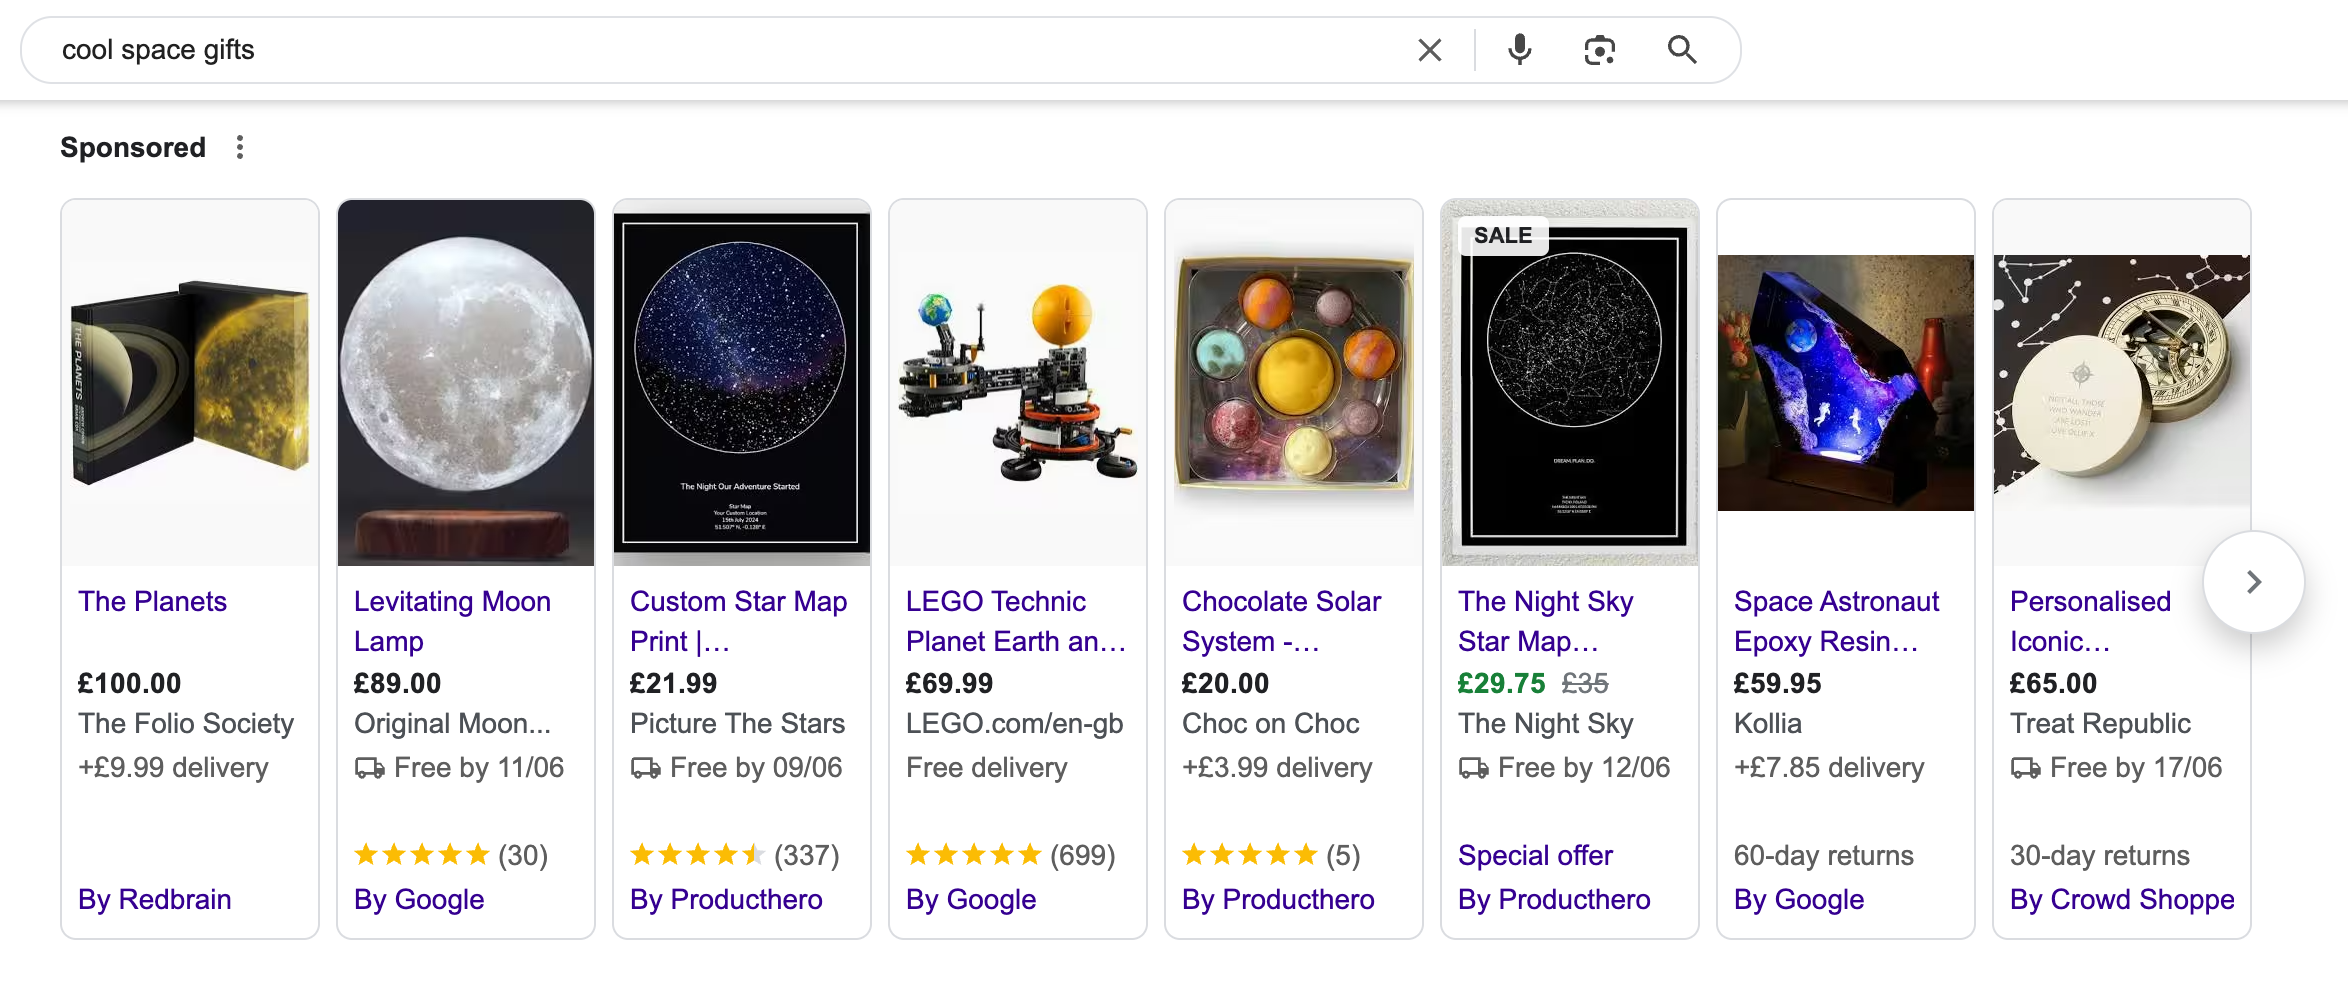Click 'The Folio Society' seller name
The width and height of the screenshot is (2348, 982).
pos(186,723)
